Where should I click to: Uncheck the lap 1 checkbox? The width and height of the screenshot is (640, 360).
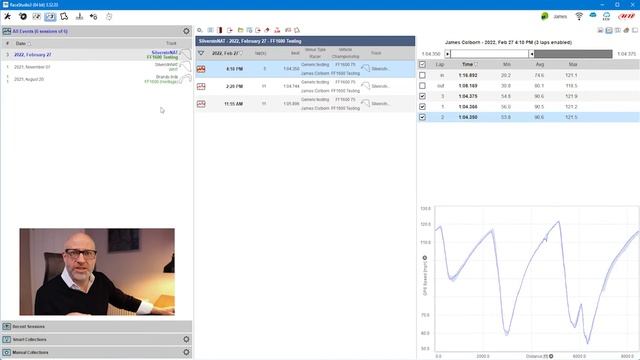pos(422,107)
